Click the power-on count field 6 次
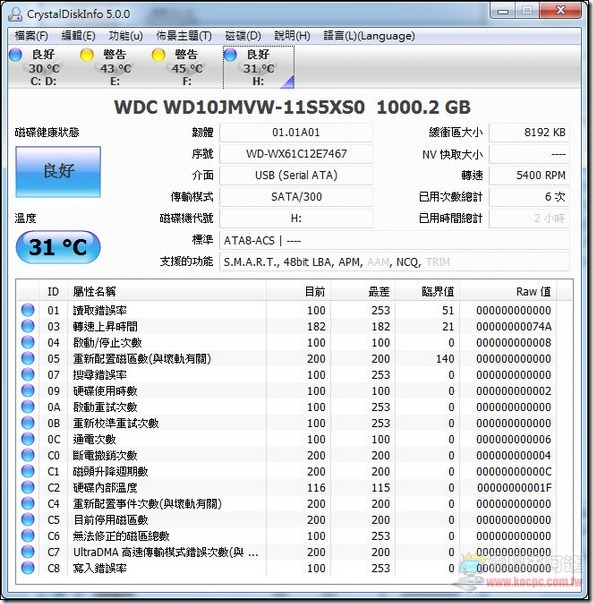 529,197
